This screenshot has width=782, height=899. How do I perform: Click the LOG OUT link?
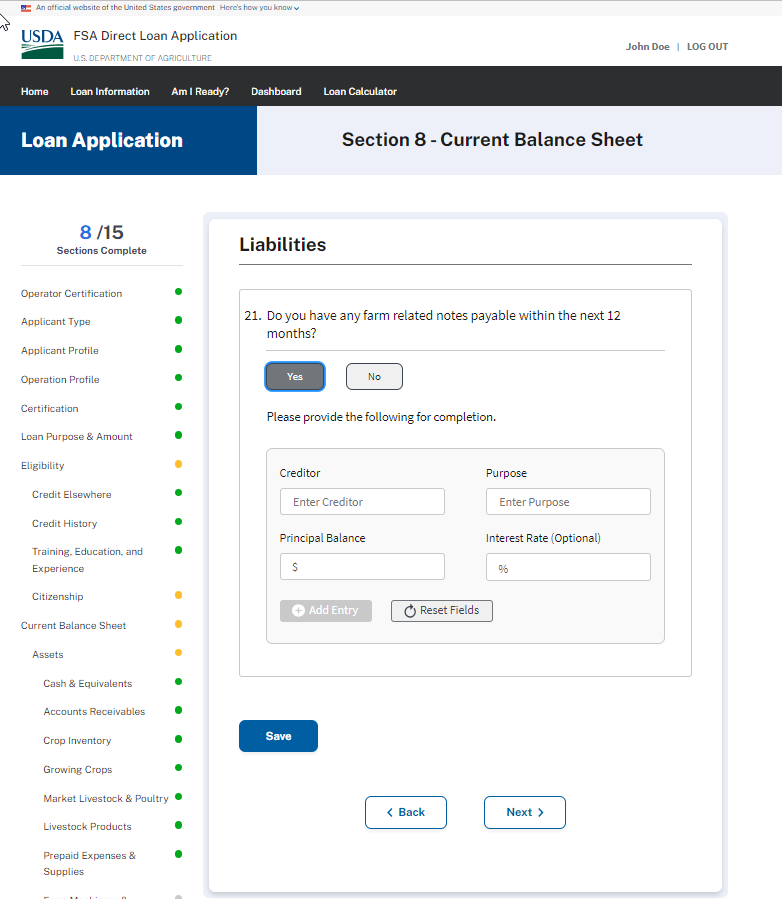(x=707, y=47)
